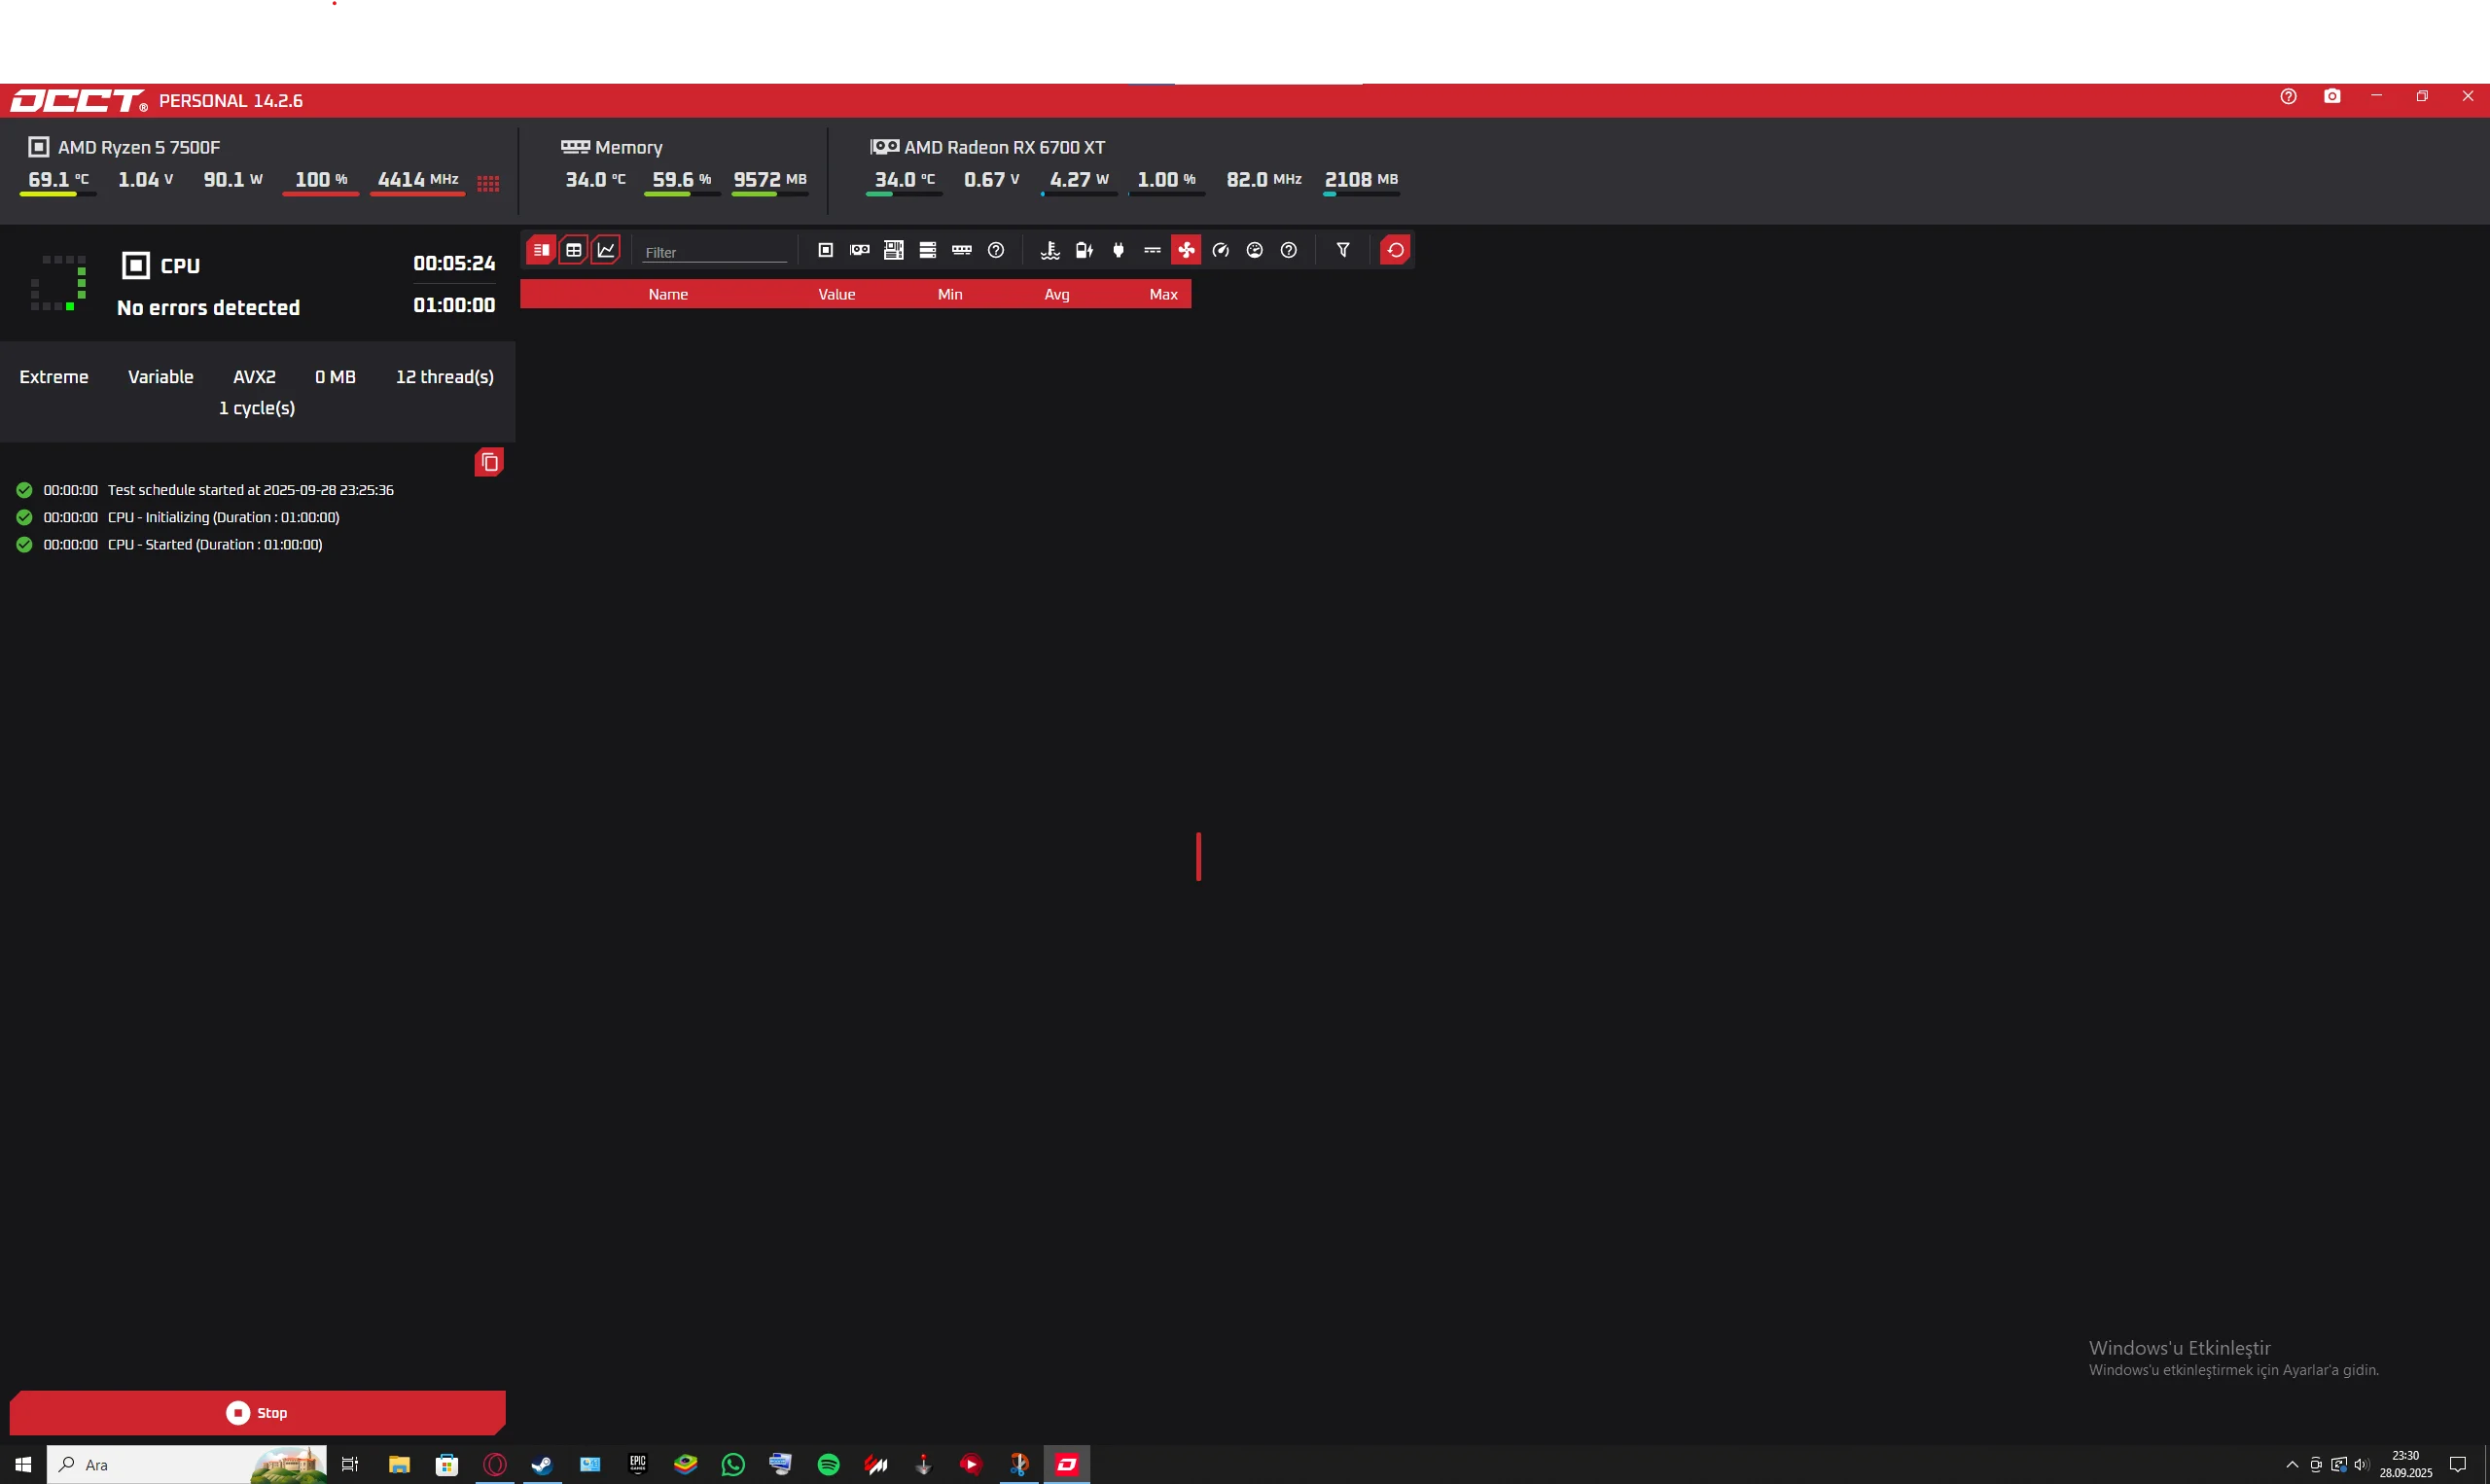The image size is (2490, 1484).
Task: Click the motherboard sensor source icon
Action: tap(893, 250)
